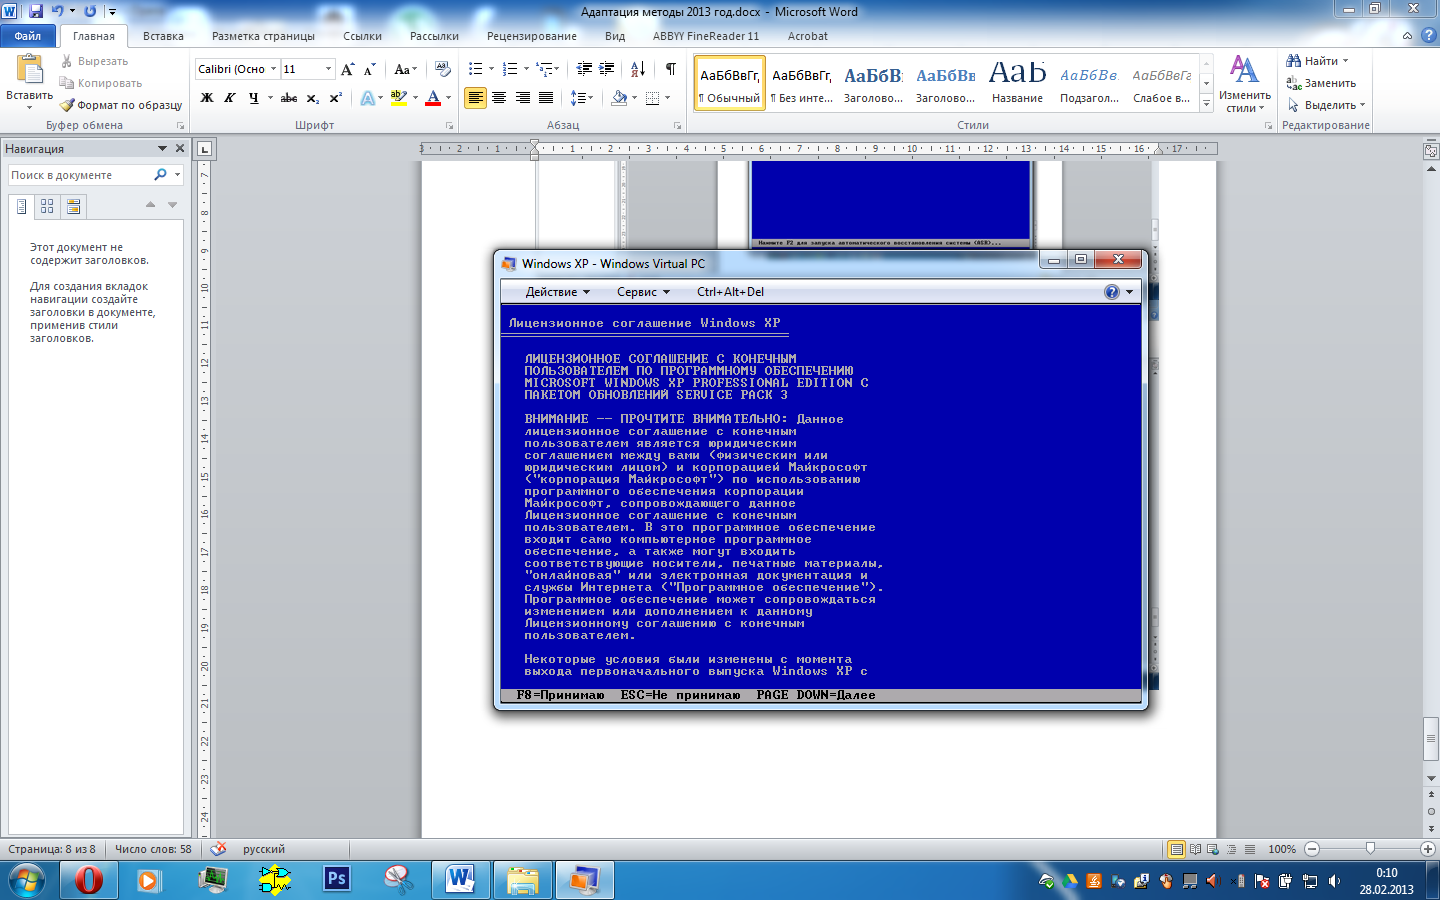
Task: Justify the text alignment
Action: (x=545, y=98)
